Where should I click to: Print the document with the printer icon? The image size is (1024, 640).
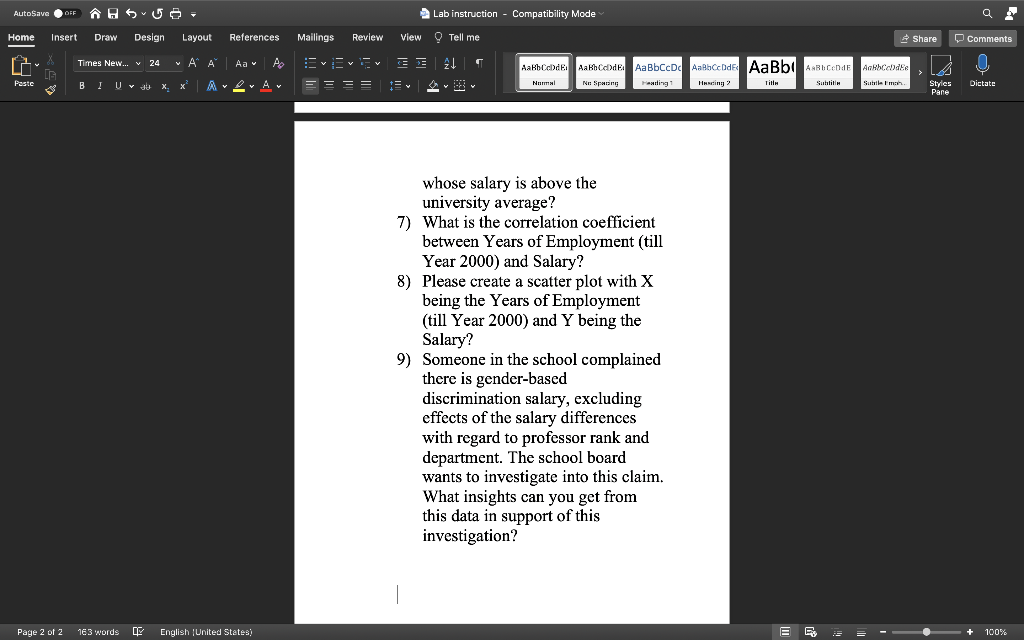click(176, 13)
